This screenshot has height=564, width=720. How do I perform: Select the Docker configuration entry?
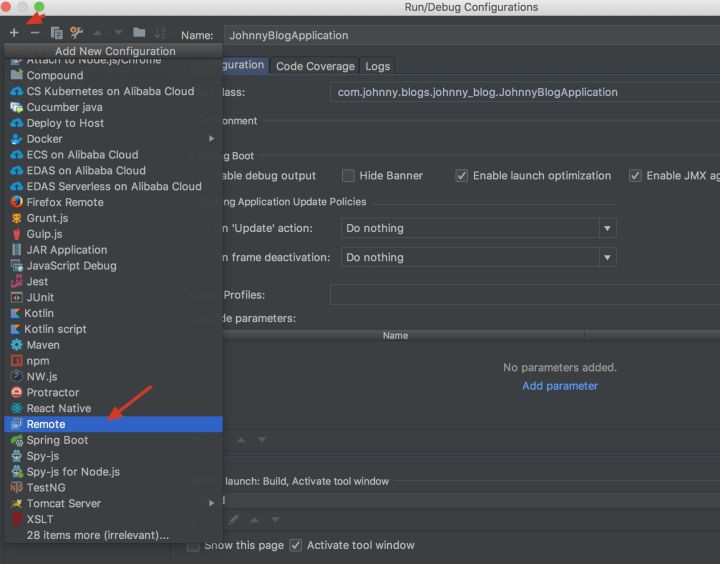[113, 139]
